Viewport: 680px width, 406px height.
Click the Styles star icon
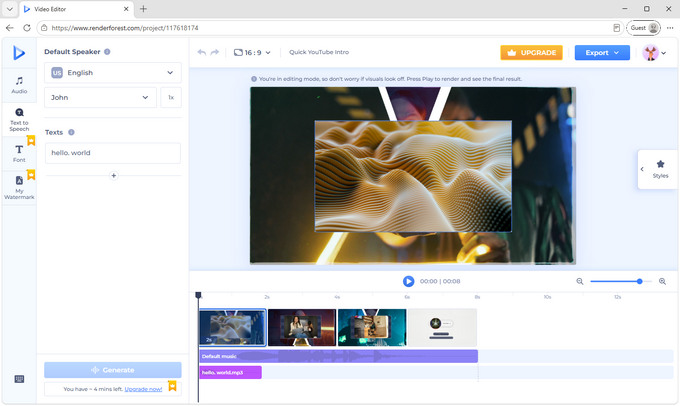pos(660,164)
